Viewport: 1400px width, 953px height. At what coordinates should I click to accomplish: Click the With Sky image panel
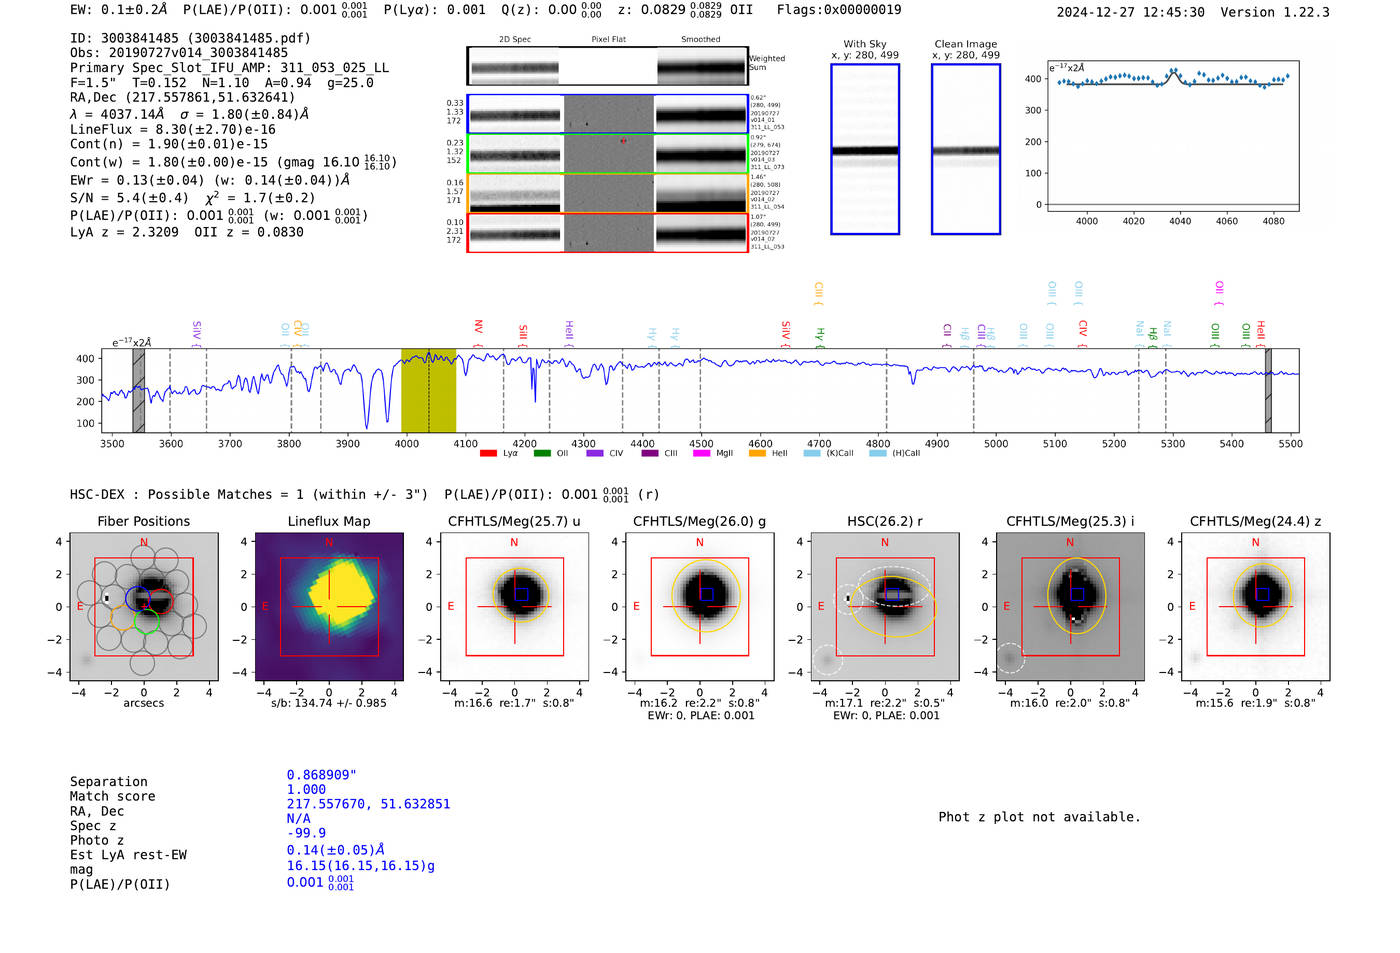click(865, 149)
